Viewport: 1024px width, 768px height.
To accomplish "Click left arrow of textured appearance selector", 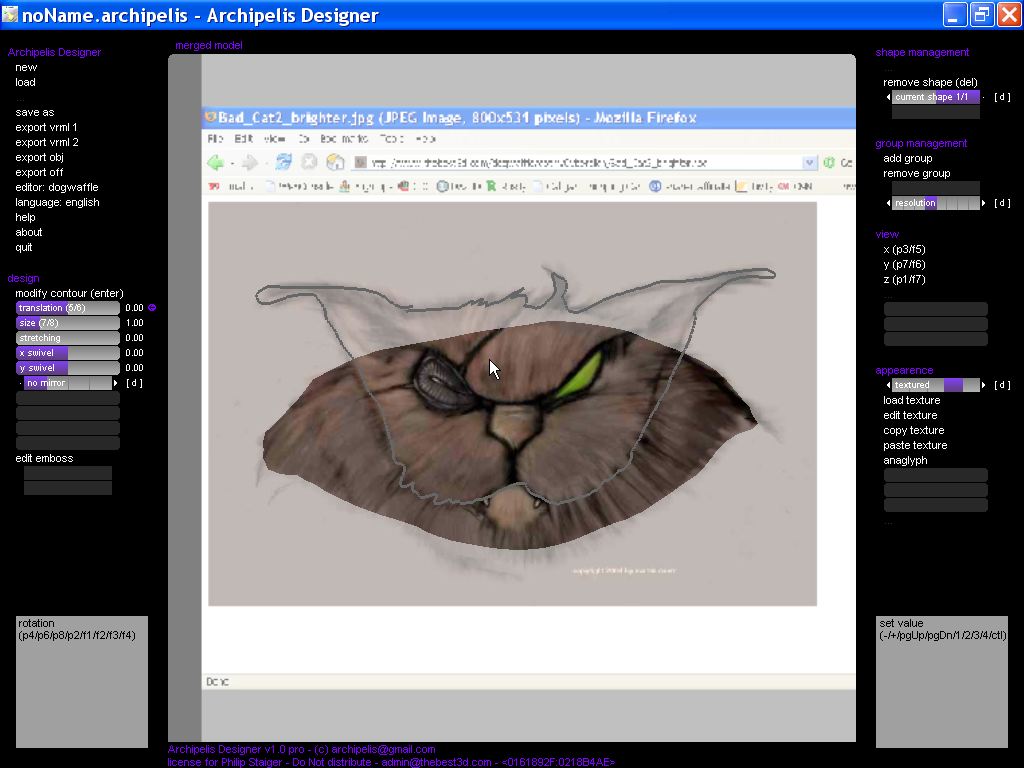I will tap(888, 385).
